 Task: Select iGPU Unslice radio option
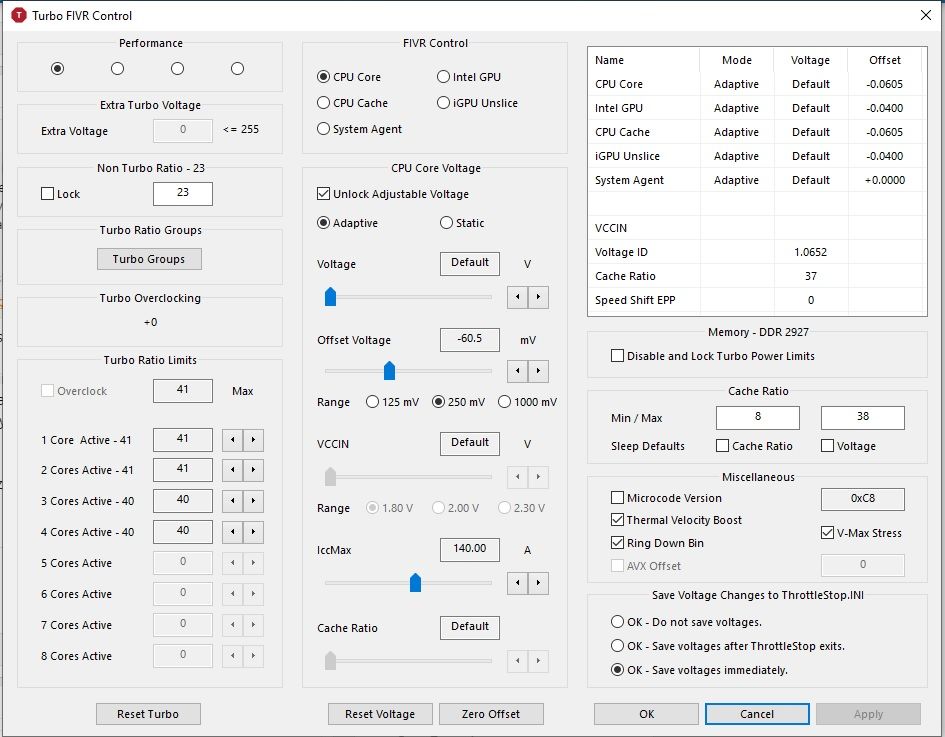[477, 103]
